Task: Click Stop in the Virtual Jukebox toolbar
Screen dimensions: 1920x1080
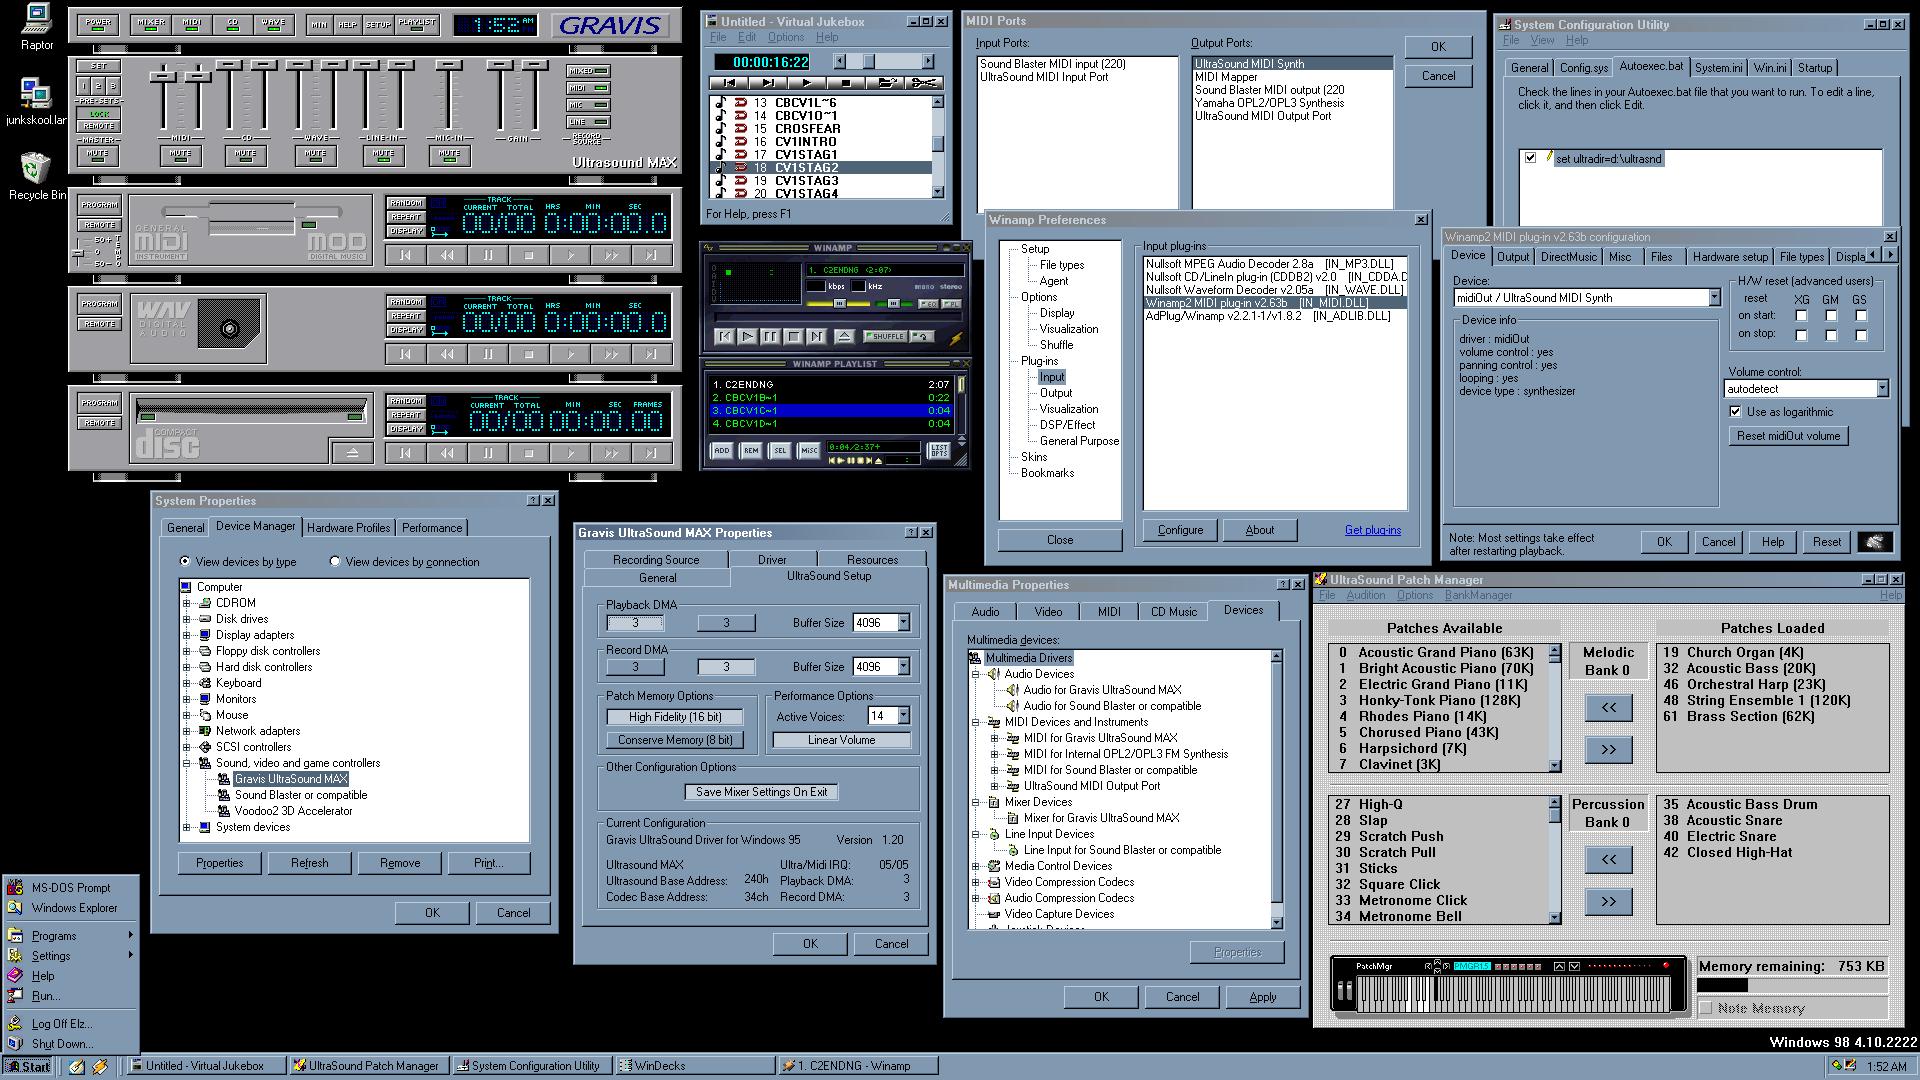Action: click(x=846, y=83)
